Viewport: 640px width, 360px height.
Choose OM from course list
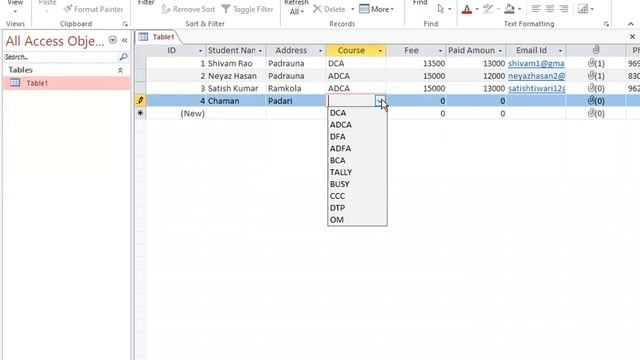click(357, 220)
